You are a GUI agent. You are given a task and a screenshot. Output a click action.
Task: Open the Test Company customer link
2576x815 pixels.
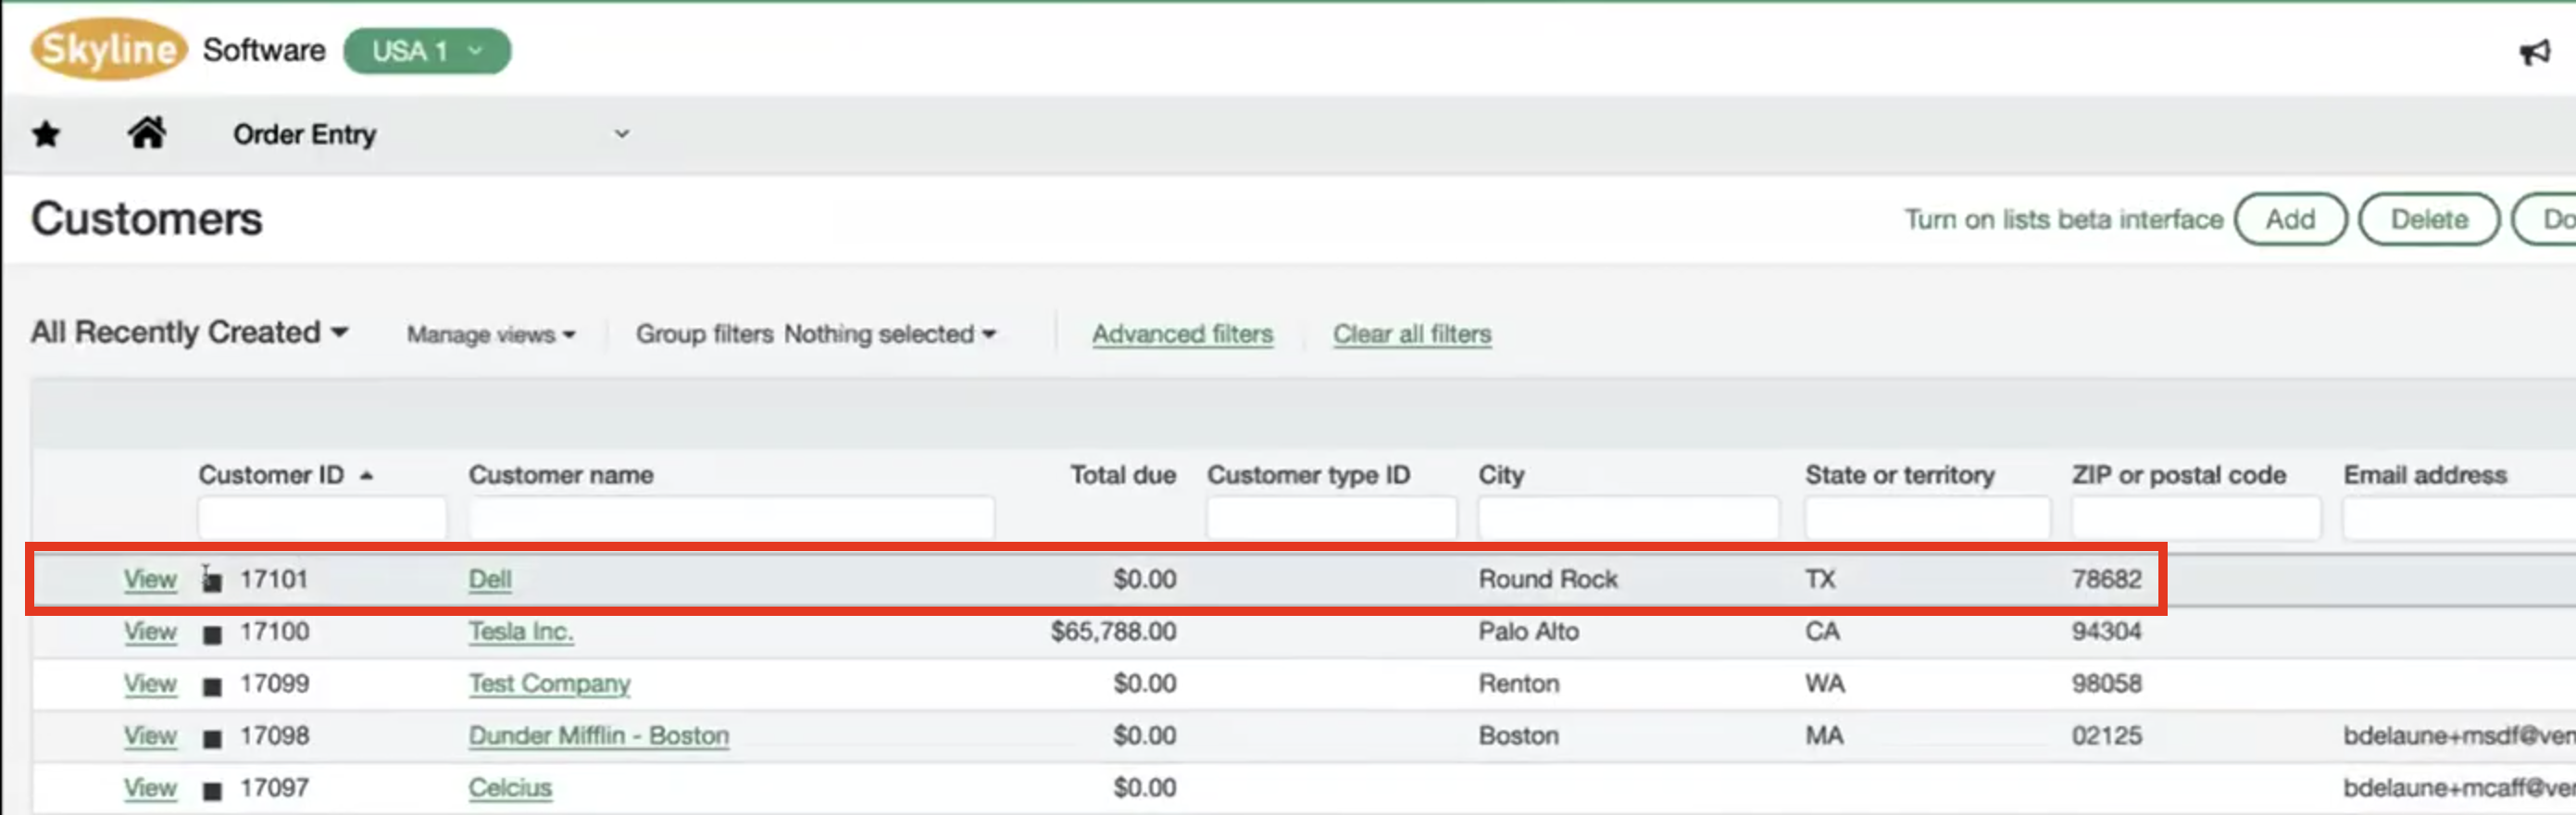click(549, 683)
